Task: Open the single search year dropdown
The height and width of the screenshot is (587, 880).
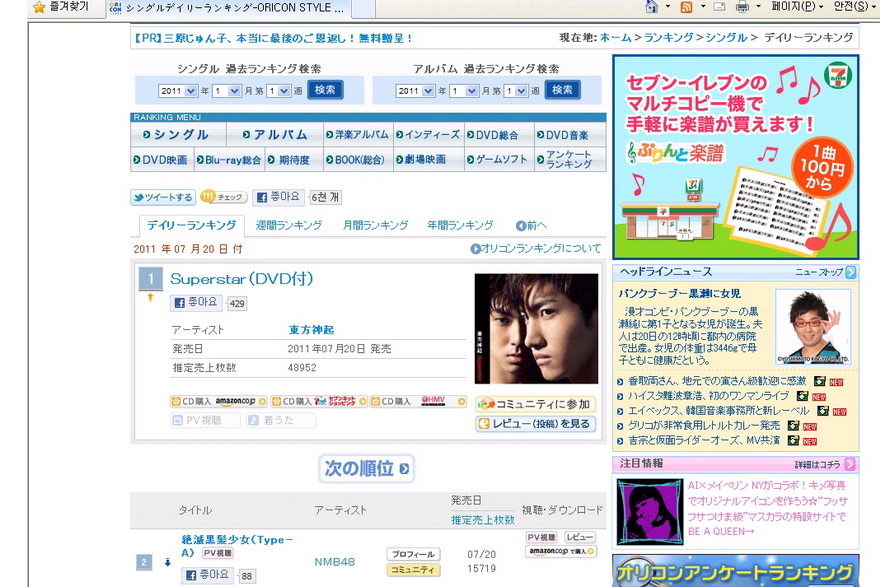Action: point(178,91)
